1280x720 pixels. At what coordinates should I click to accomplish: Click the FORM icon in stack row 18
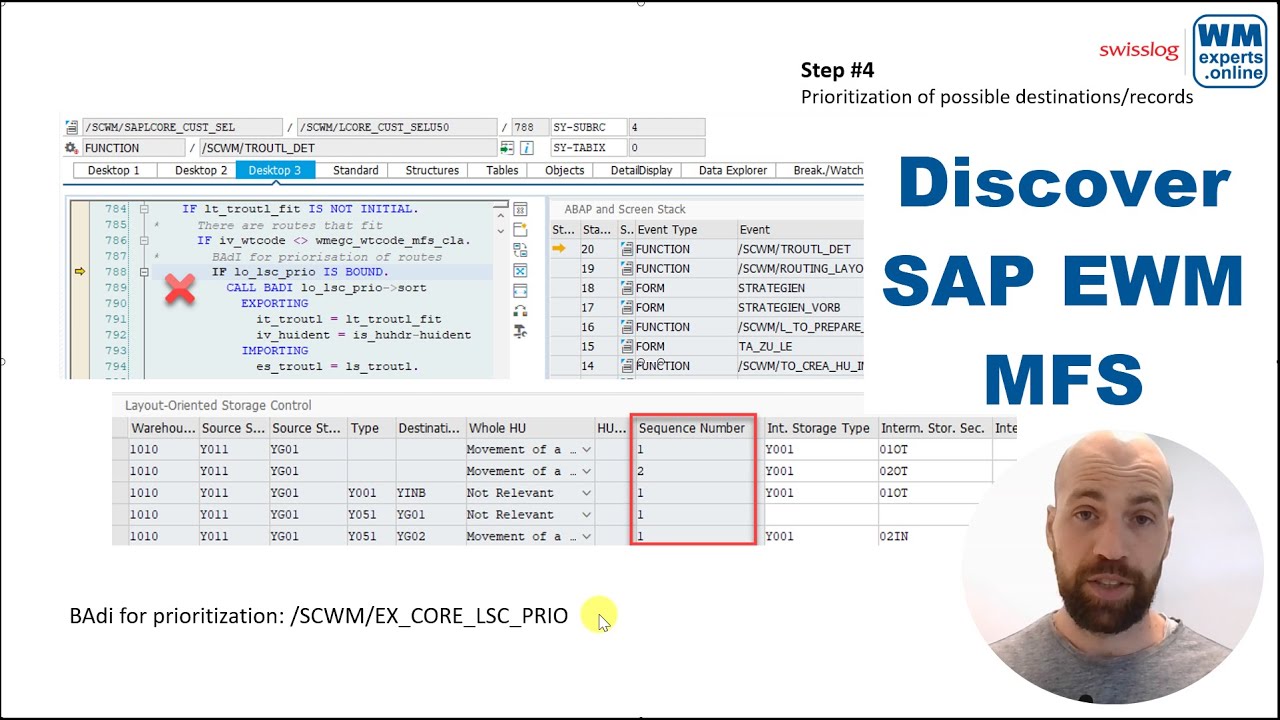click(626, 288)
